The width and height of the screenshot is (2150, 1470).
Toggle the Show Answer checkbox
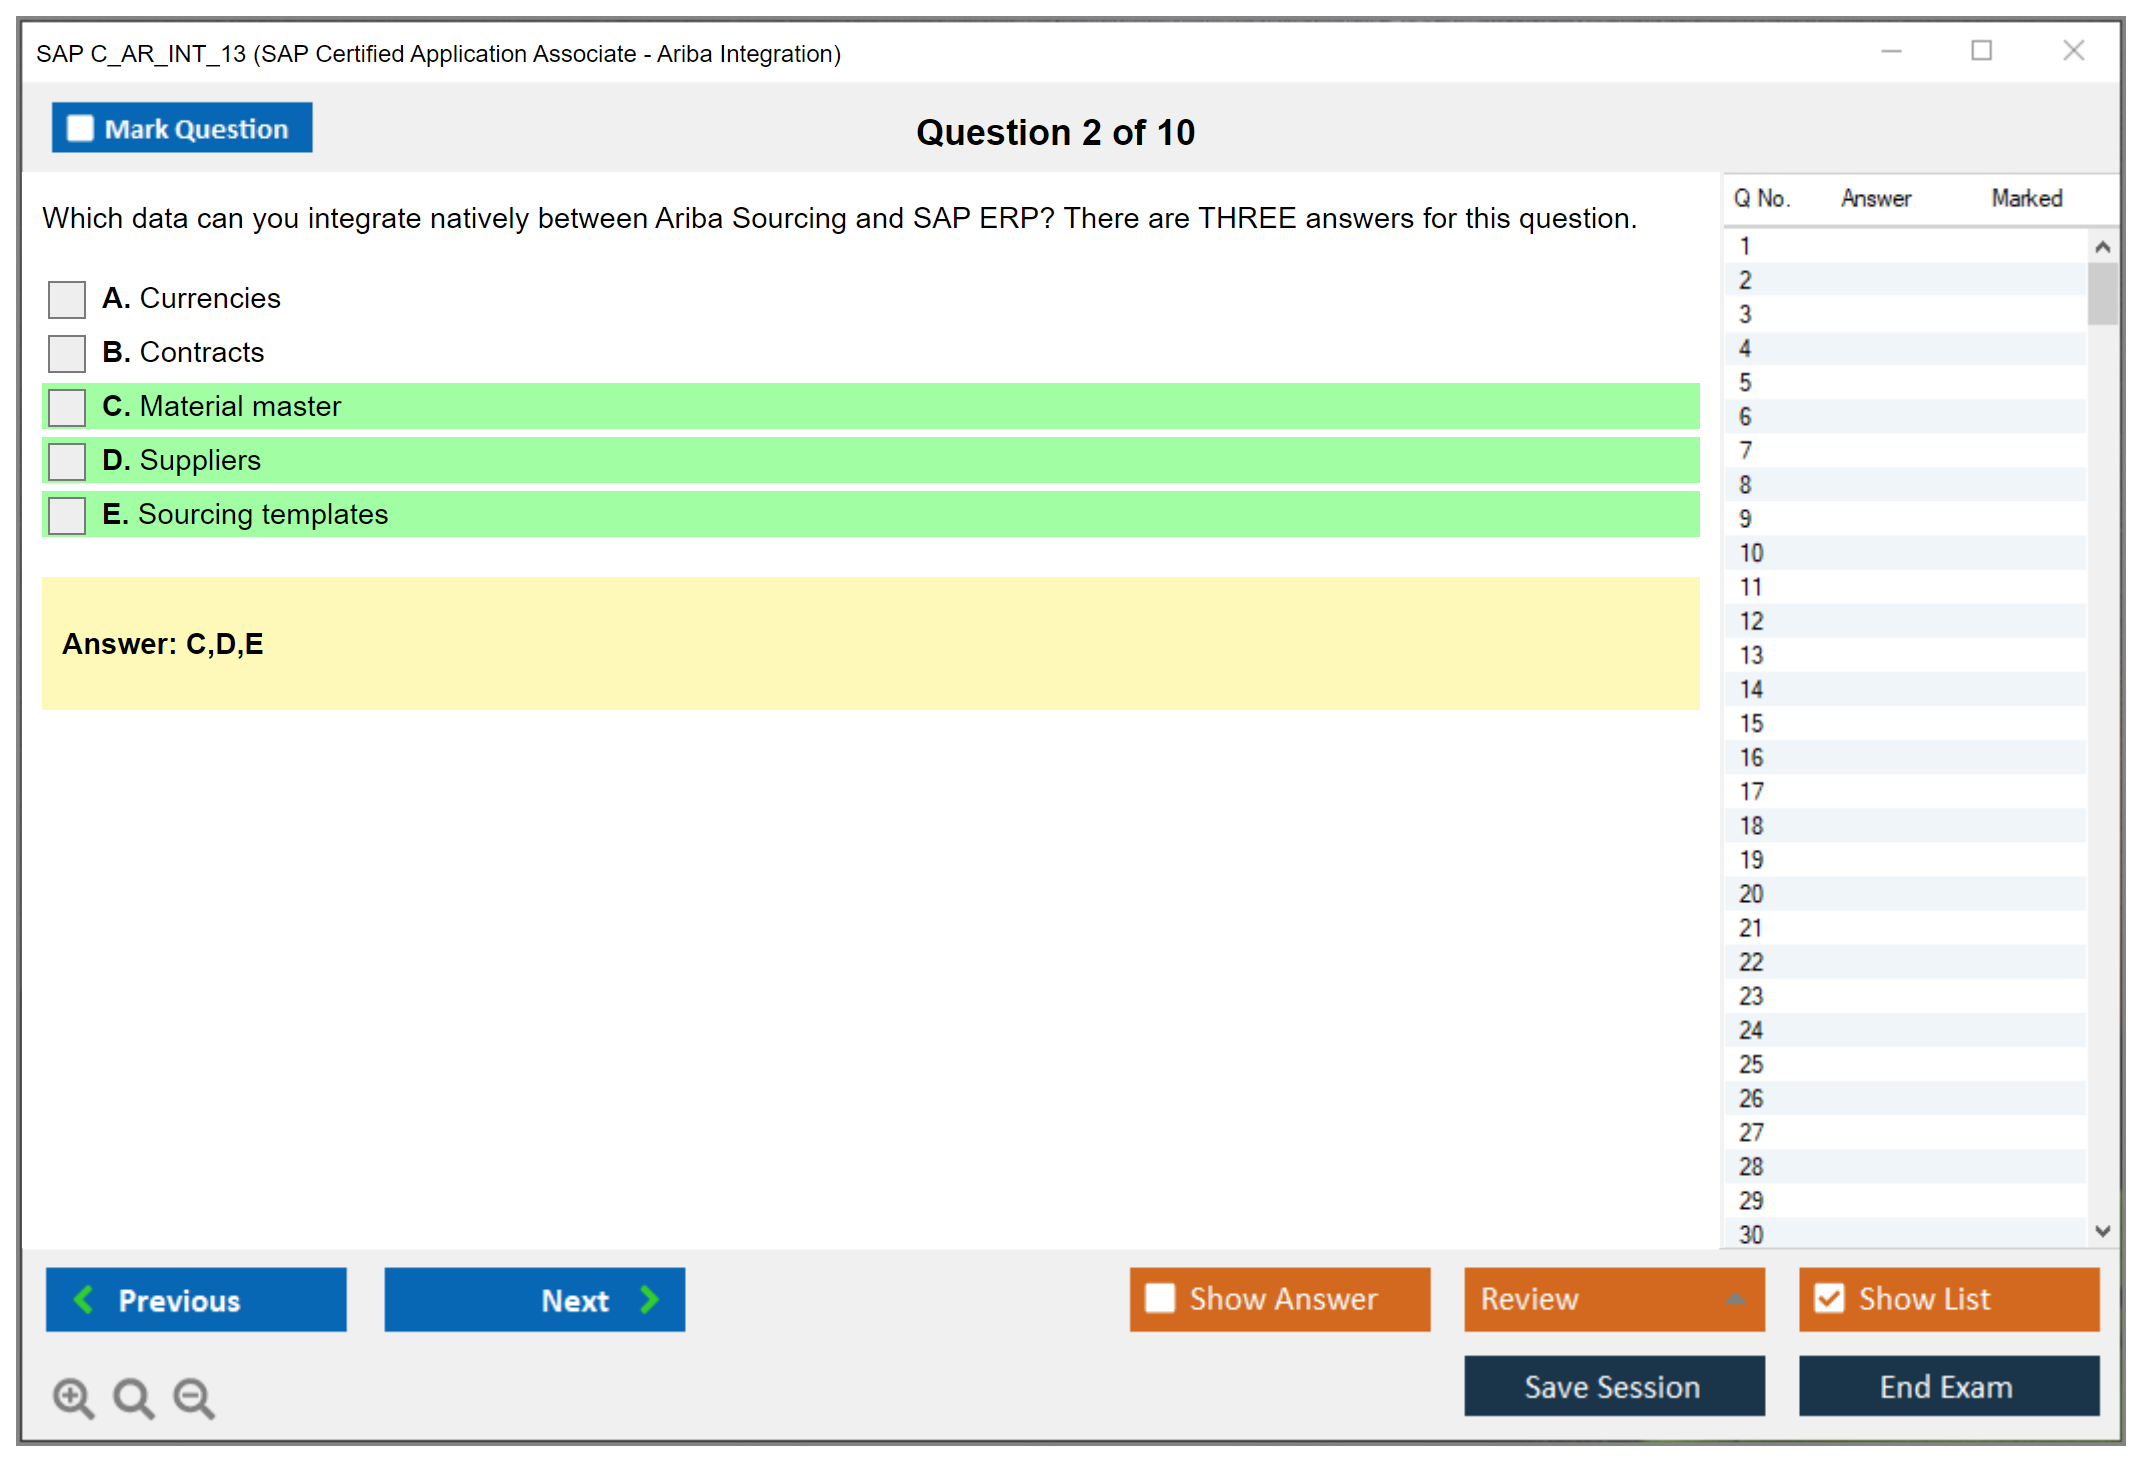click(1160, 1298)
